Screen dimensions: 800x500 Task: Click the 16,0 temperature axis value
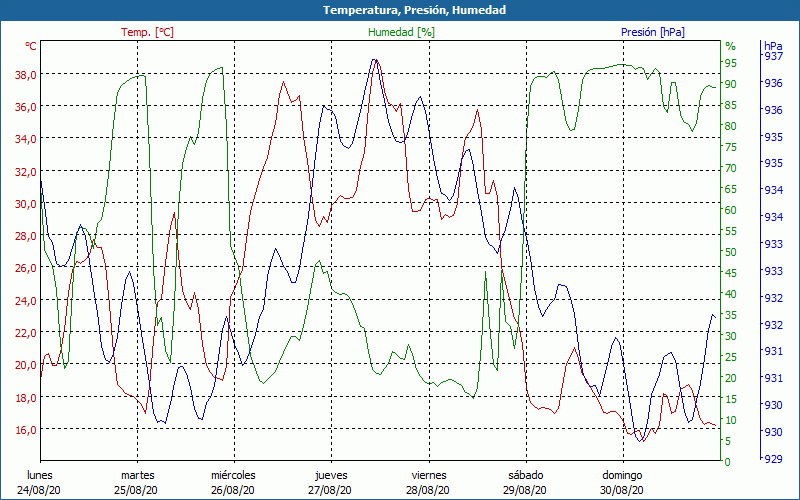27,430
